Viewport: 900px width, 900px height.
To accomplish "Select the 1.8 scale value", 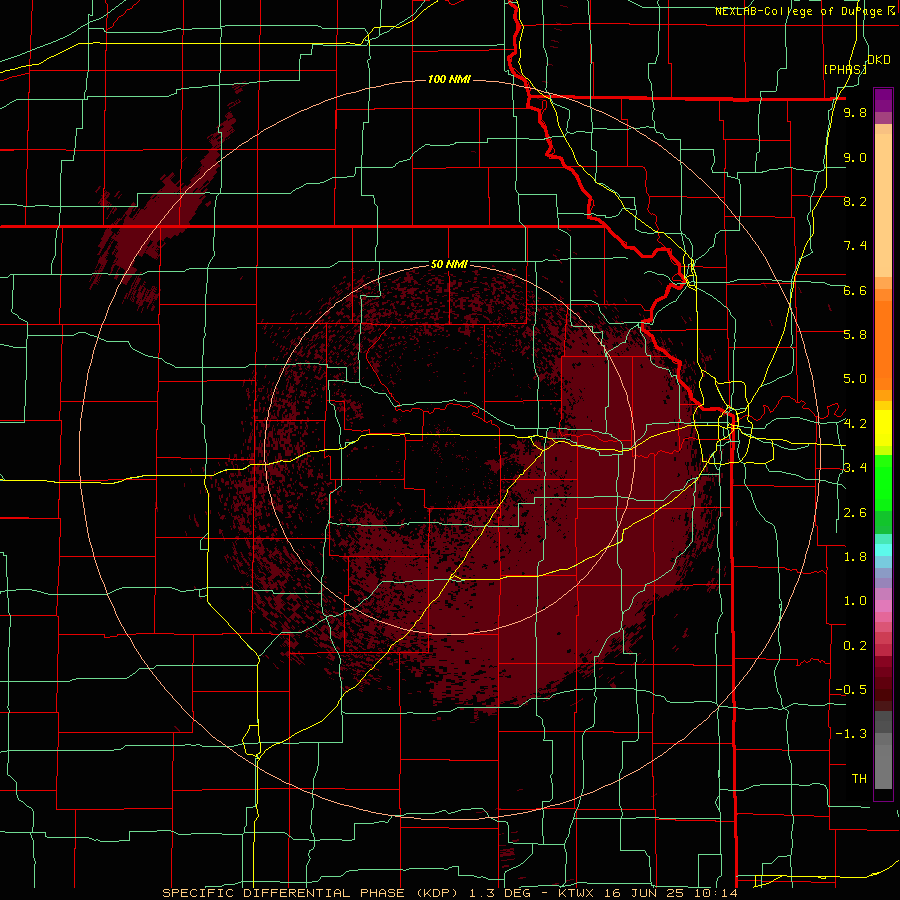I will 855,557.
